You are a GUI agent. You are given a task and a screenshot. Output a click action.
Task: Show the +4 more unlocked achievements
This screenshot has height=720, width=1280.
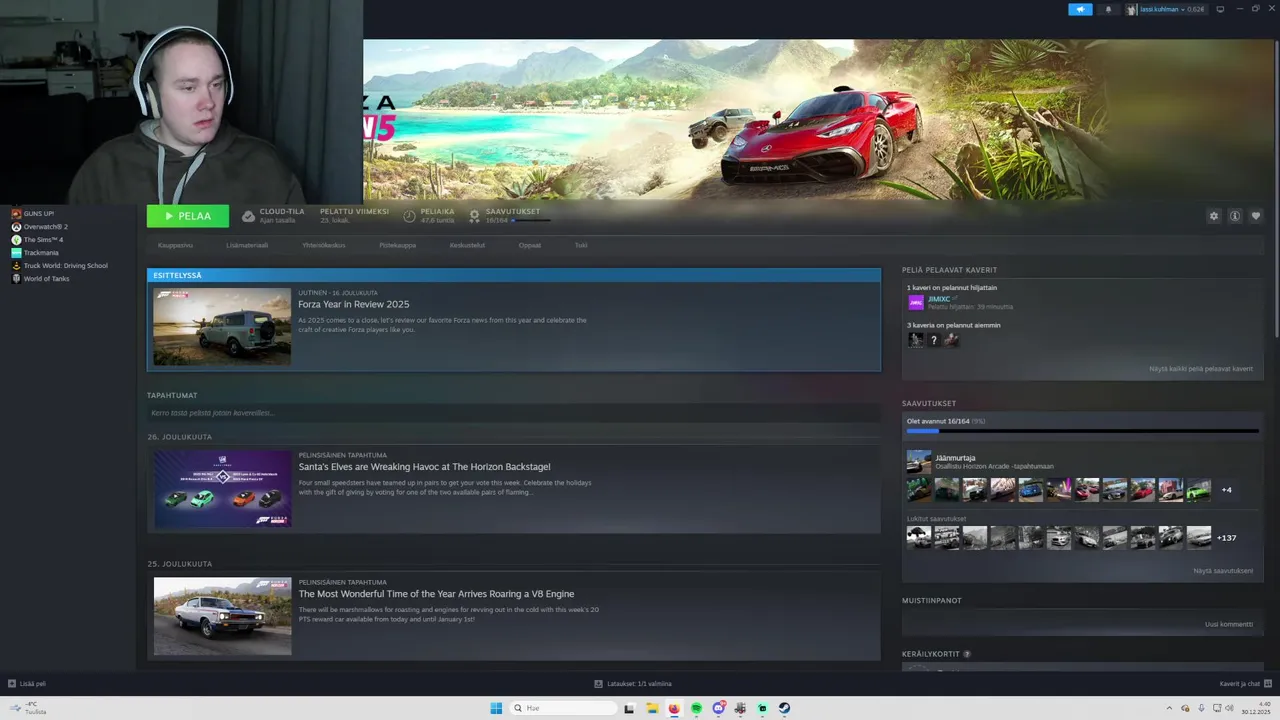1227,490
